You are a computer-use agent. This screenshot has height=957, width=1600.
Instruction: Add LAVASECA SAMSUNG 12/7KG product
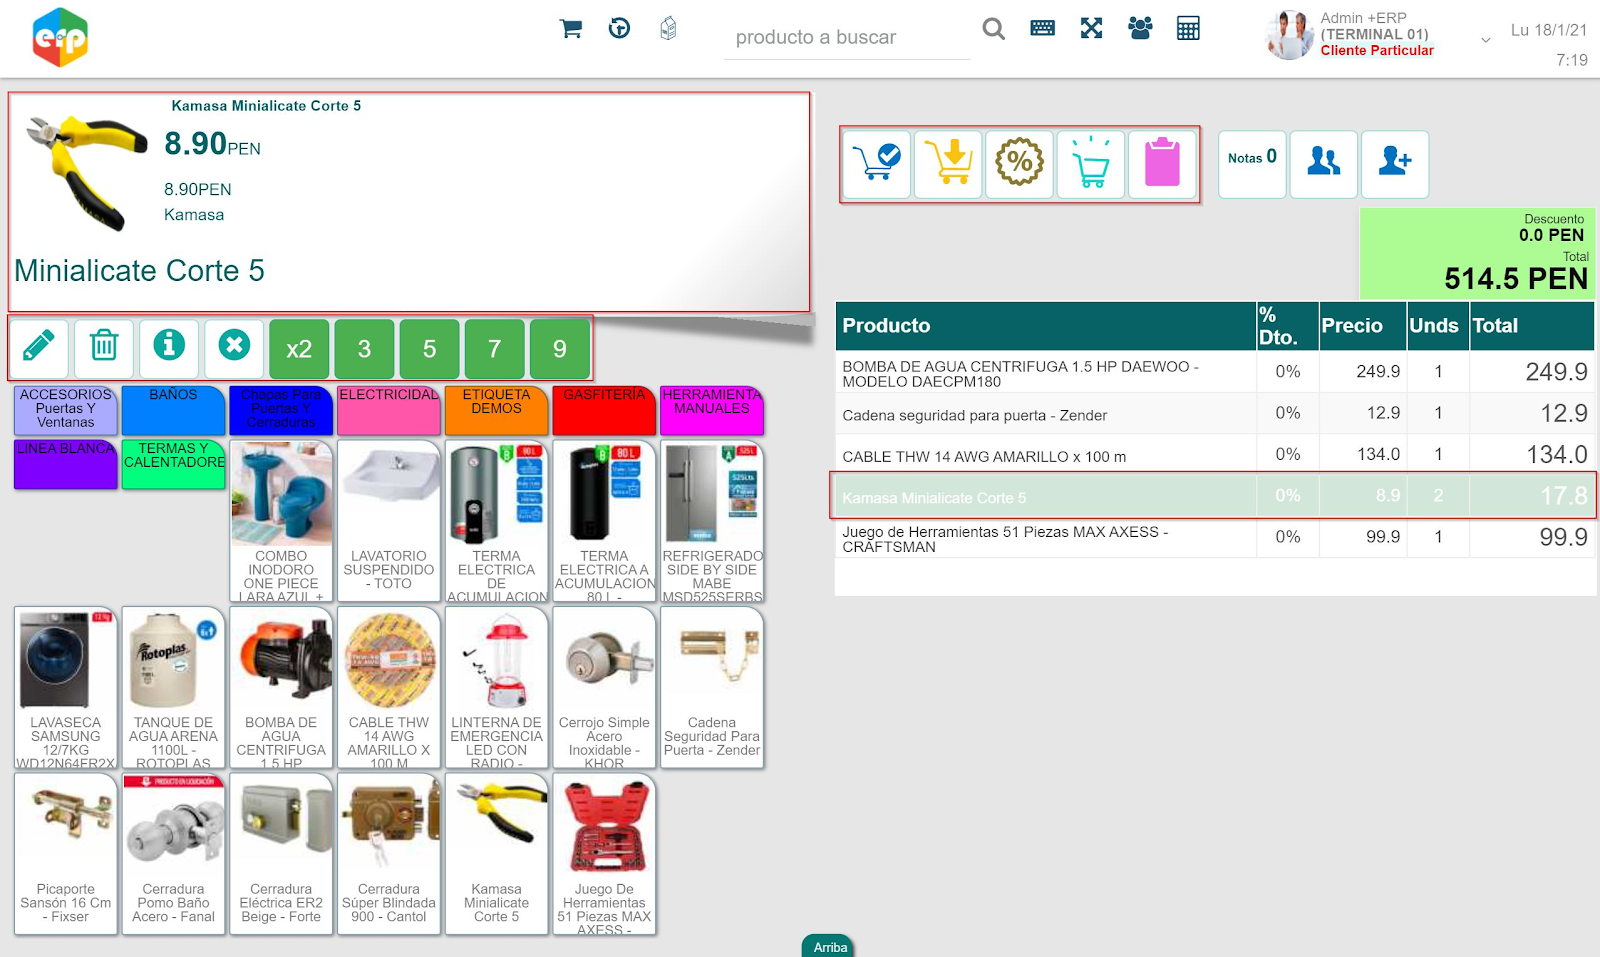click(66, 687)
